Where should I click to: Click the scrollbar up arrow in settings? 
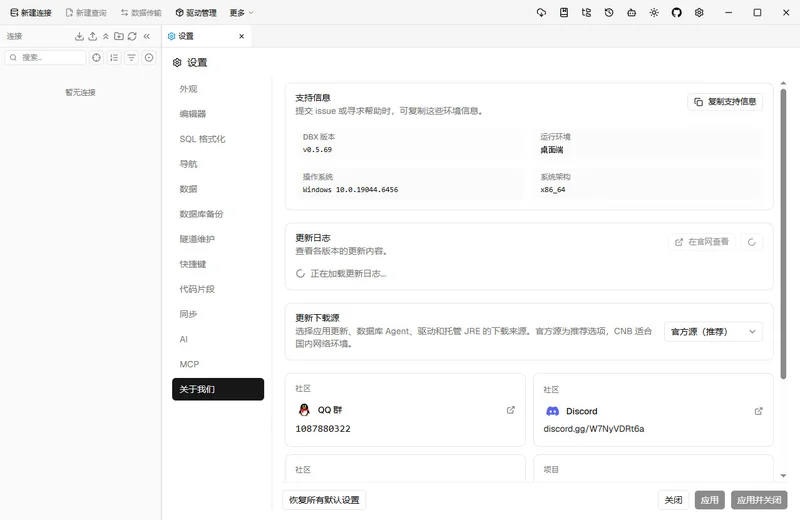click(783, 83)
